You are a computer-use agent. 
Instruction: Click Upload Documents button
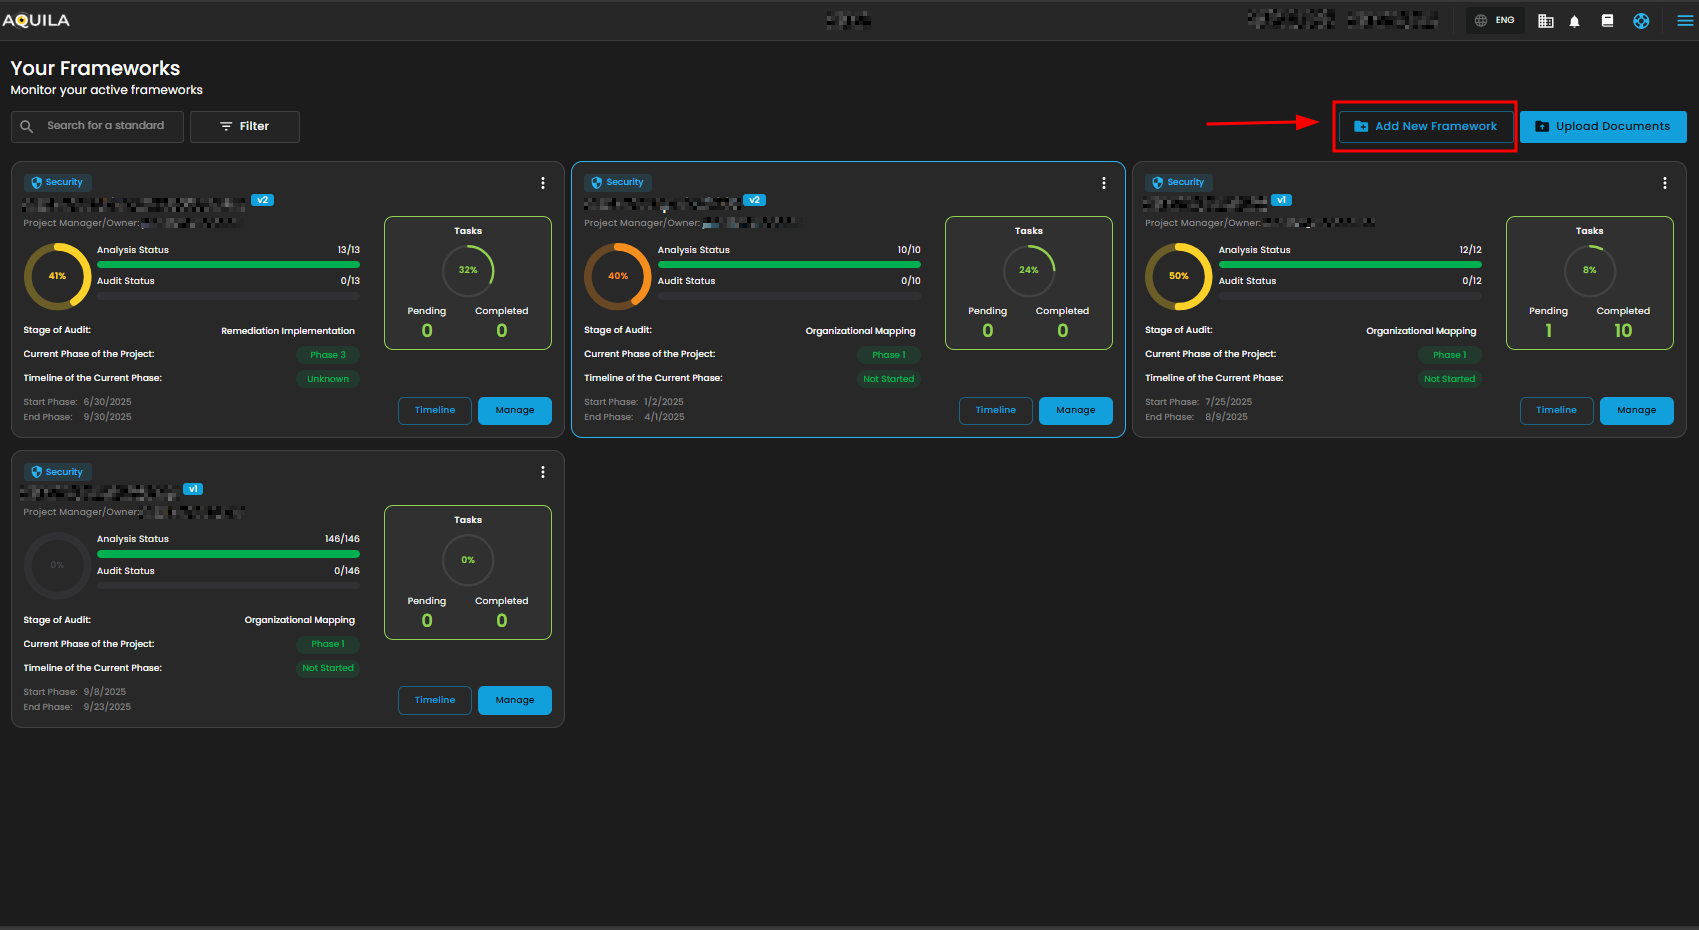click(x=1602, y=127)
